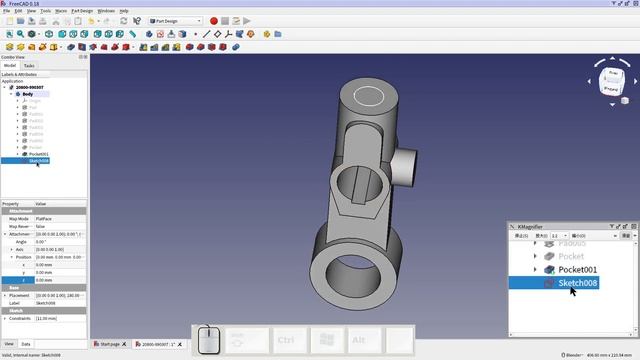Create a new document with the New icon
The width and height of the screenshot is (640, 360).
pos(10,21)
